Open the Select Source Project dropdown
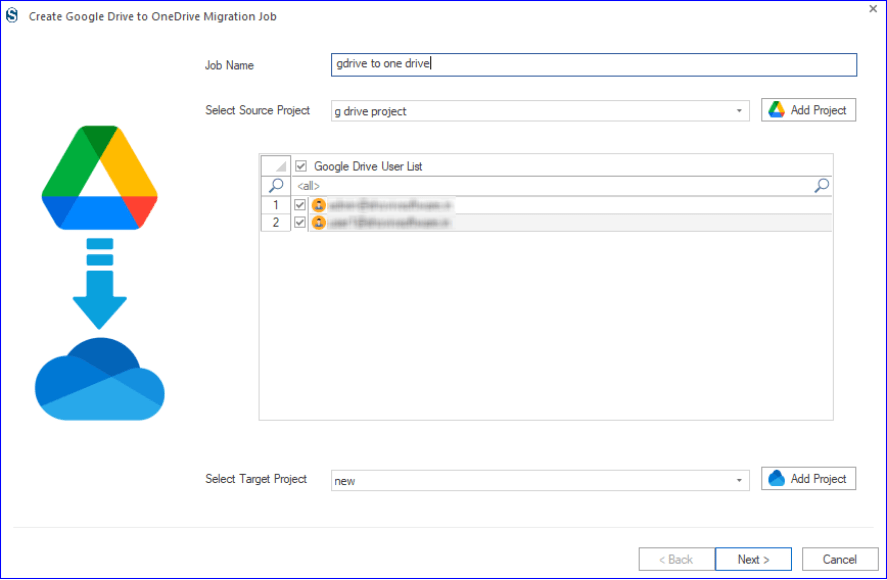Screen dimensions: 887x580 [739, 111]
